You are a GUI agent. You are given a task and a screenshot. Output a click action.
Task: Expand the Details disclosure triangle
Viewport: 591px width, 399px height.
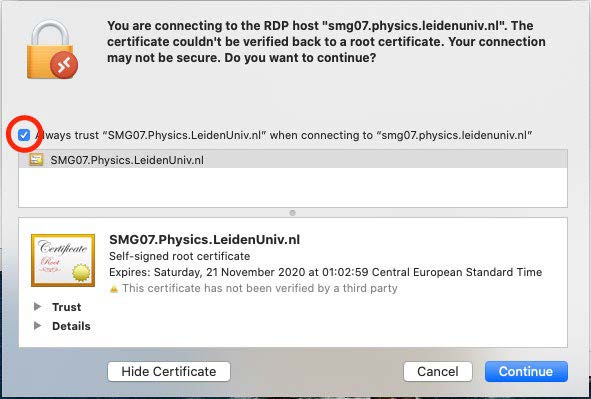(x=37, y=325)
